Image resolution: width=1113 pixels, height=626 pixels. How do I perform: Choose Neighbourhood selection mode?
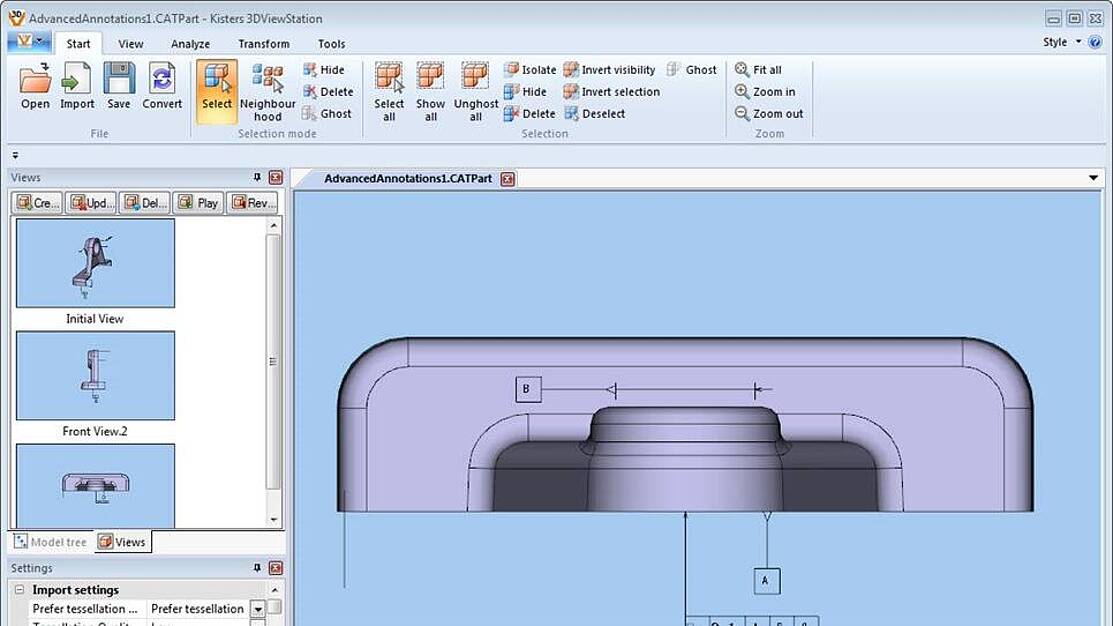click(268, 92)
